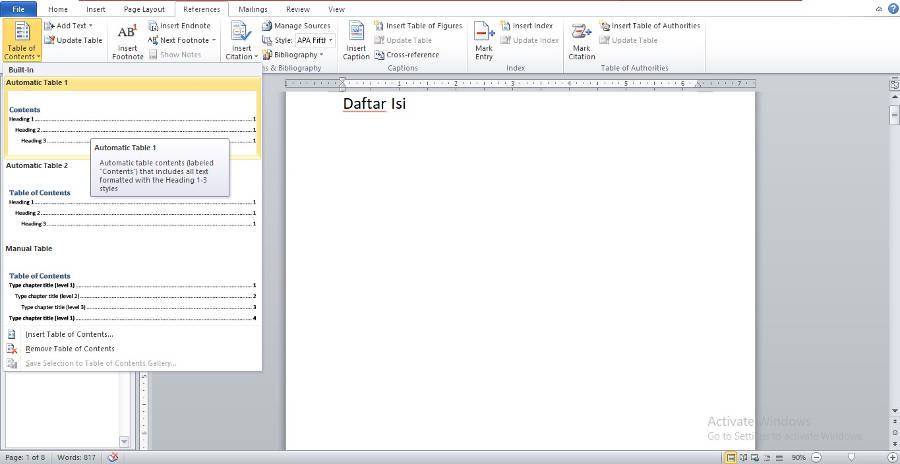The height and width of the screenshot is (464, 900).
Task: Click Insert Table of Figures
Action: (418, 26)
